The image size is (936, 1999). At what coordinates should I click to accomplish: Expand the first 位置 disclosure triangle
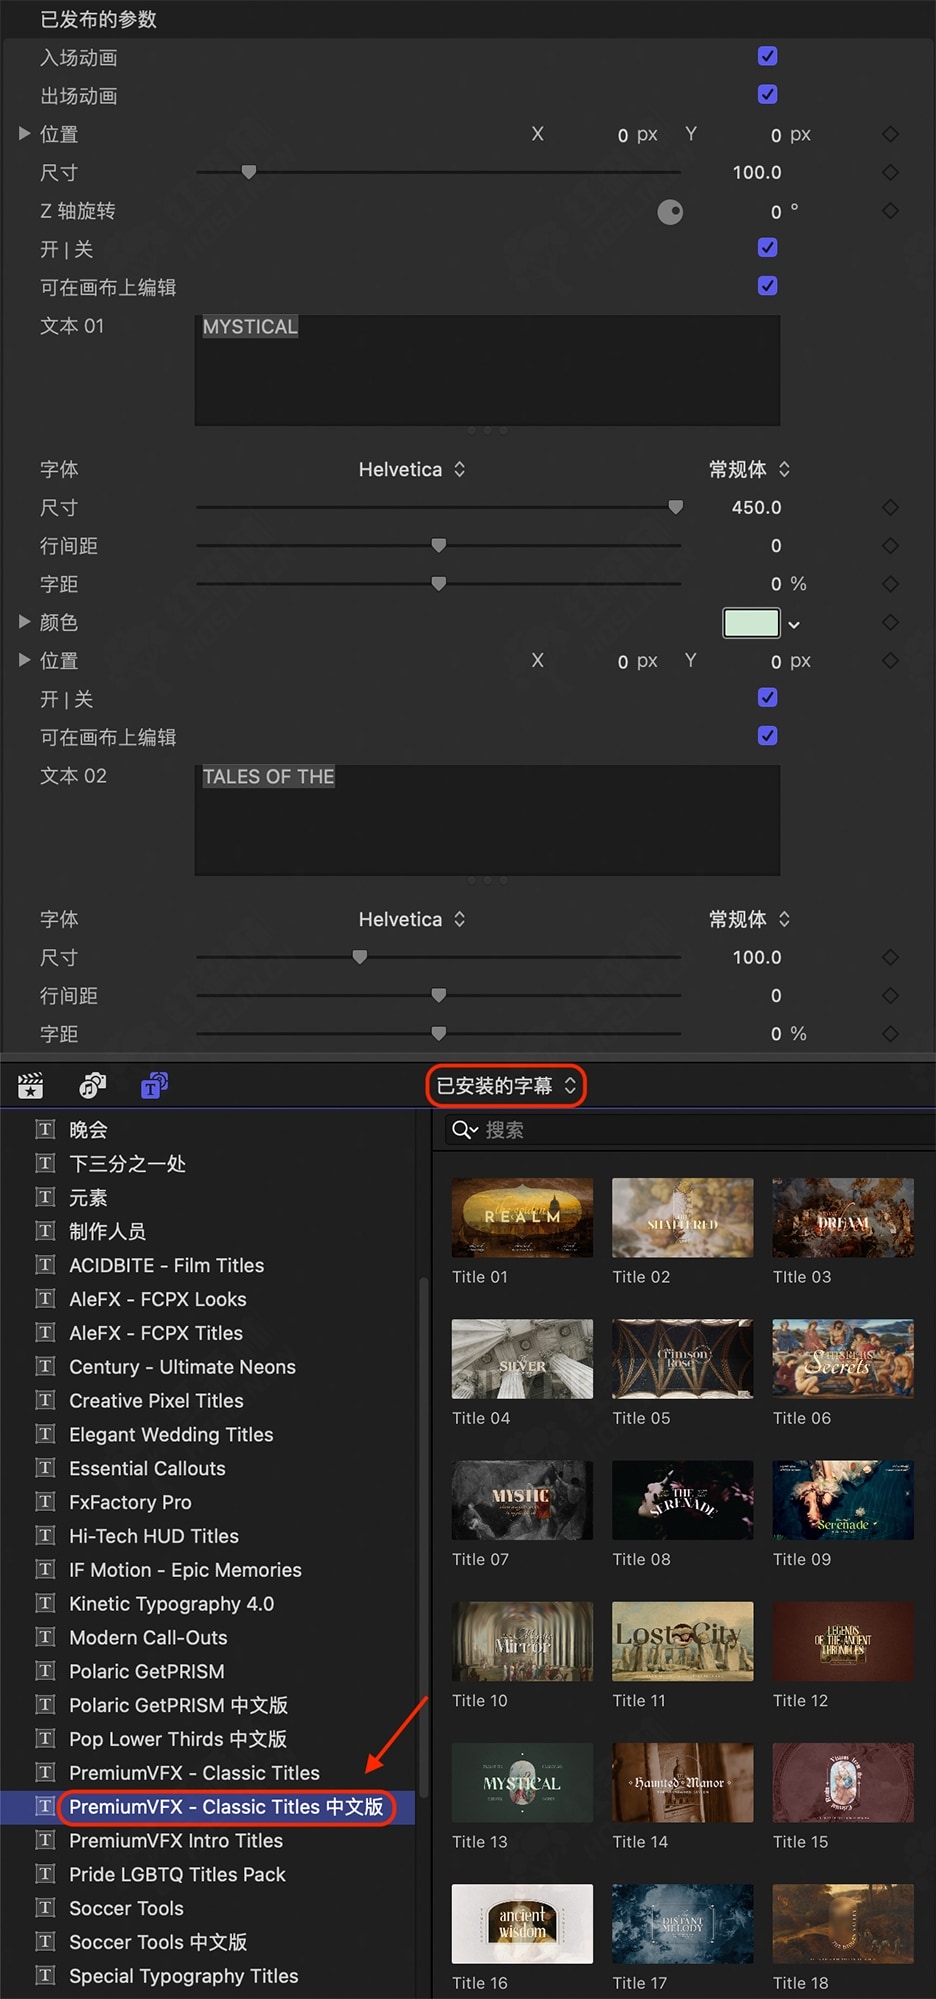click(24, 133)
